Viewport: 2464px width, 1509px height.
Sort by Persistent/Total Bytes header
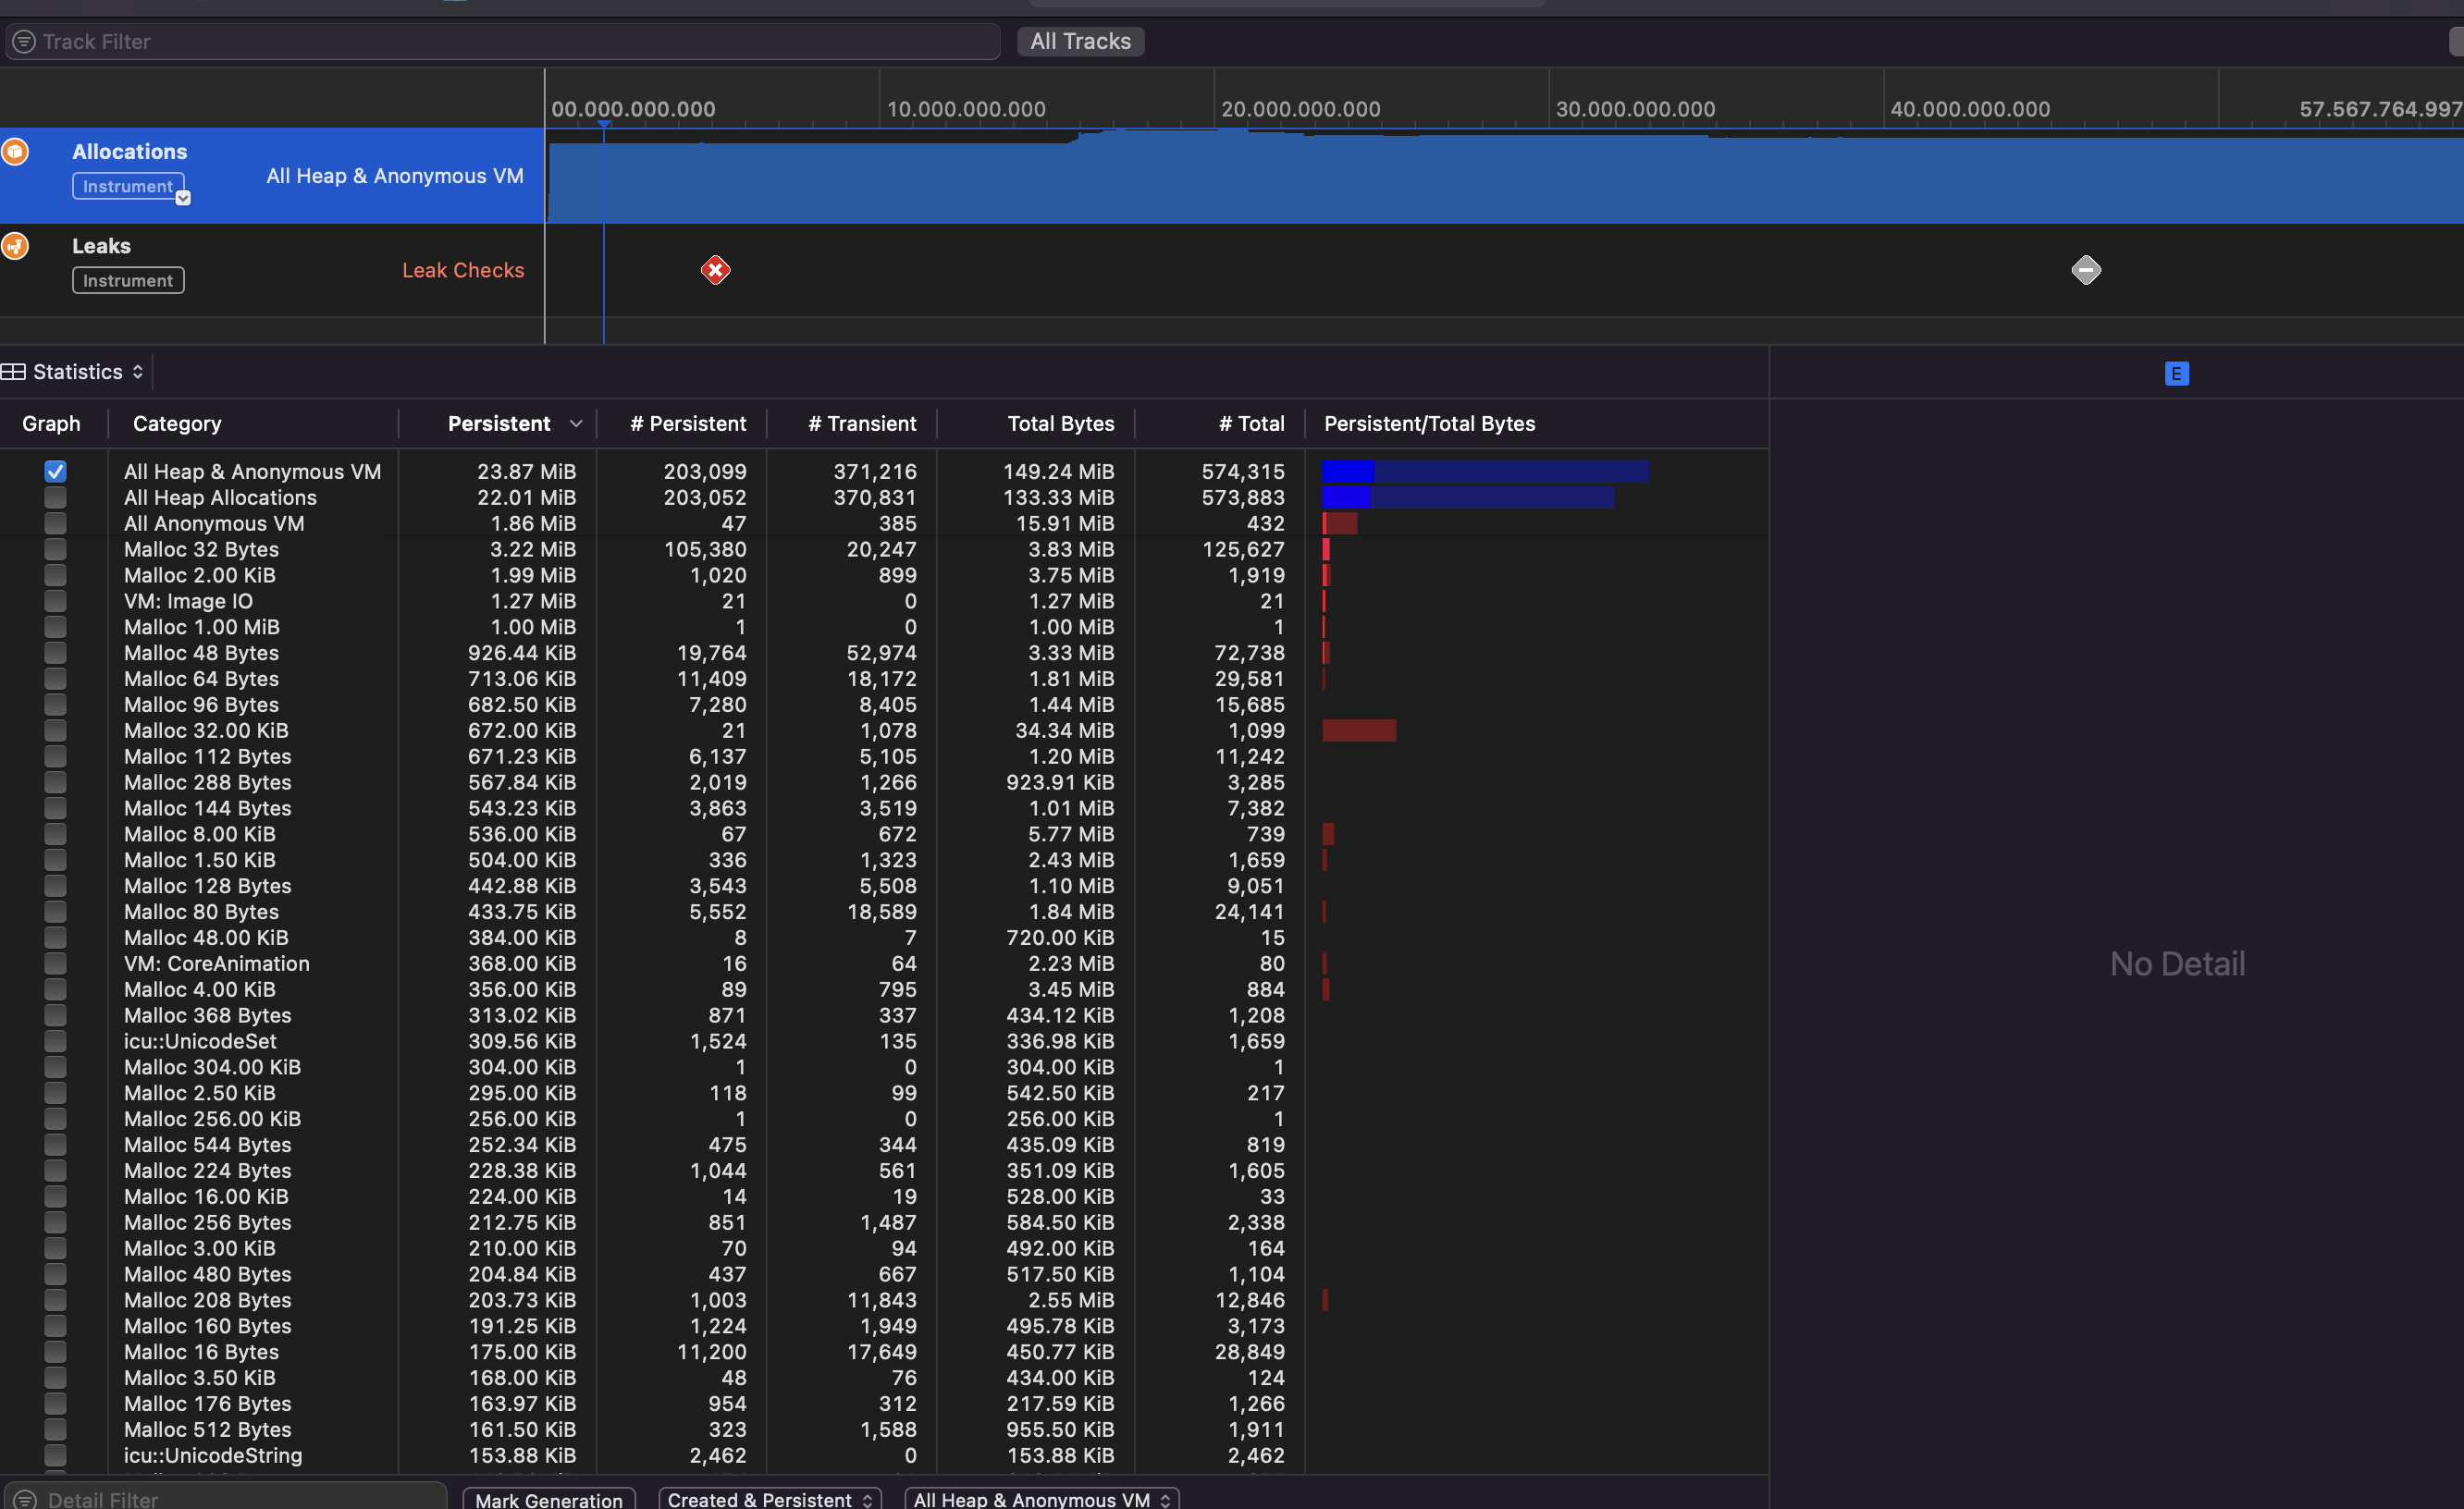pyautogui.click(x=1430, y=424)
